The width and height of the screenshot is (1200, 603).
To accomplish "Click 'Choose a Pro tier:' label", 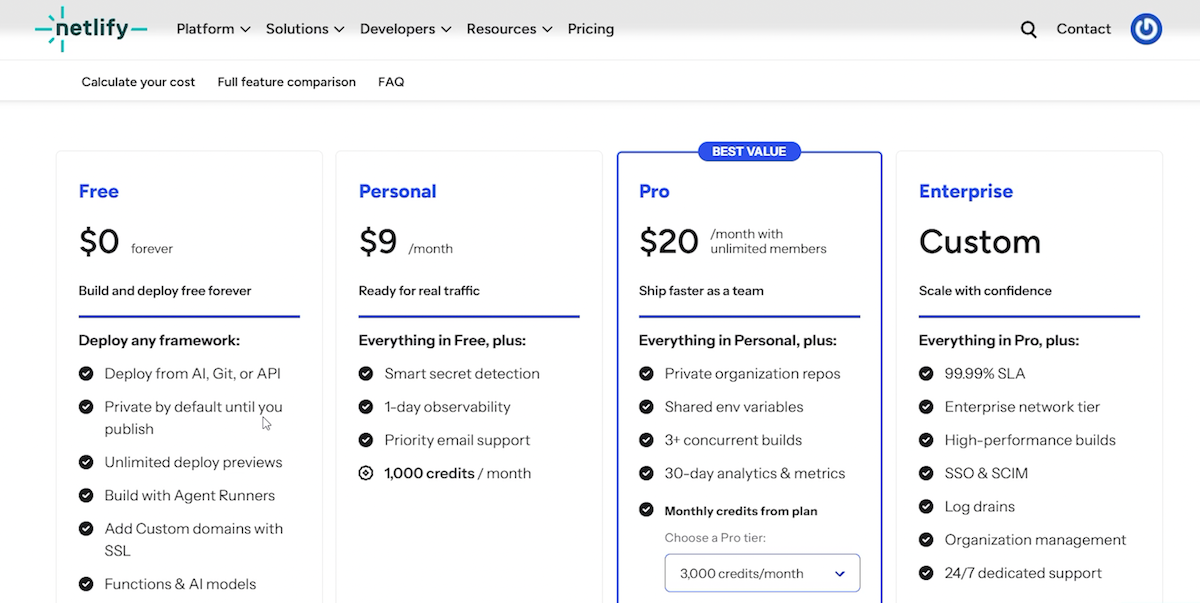I will point(715,538).
